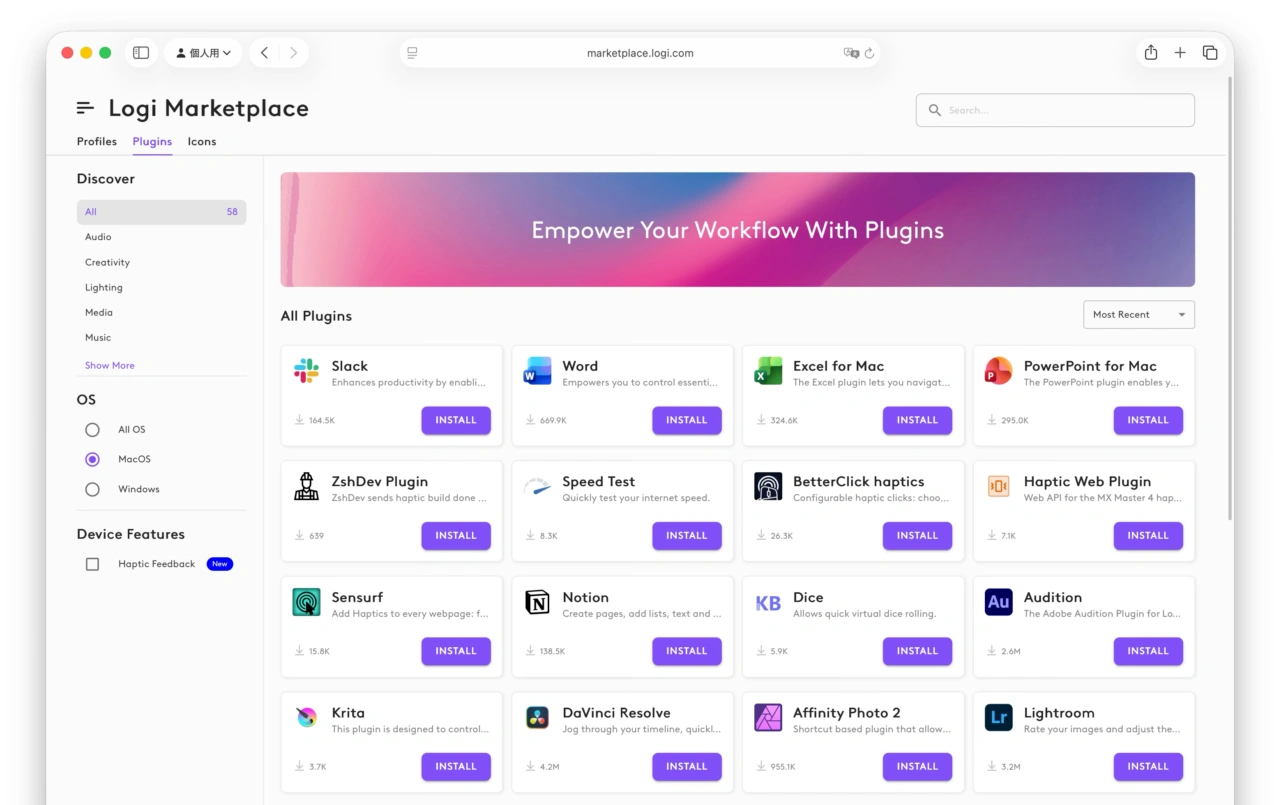Image resolution: width=1280 pixels, height=805 pixels.
Task: Install the Speed Test plugin
Action: pos(687,535)
